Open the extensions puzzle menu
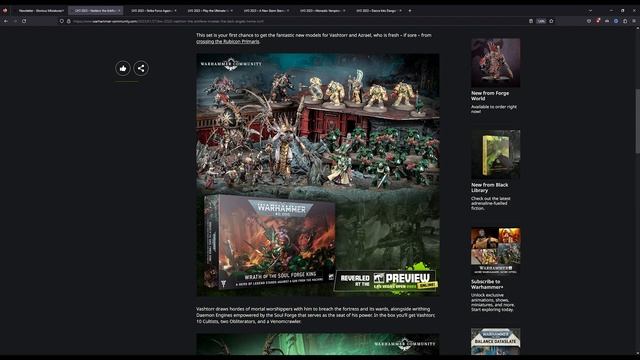Image resolution: width=640 pixels, height=360 pixels. [625, 21]
